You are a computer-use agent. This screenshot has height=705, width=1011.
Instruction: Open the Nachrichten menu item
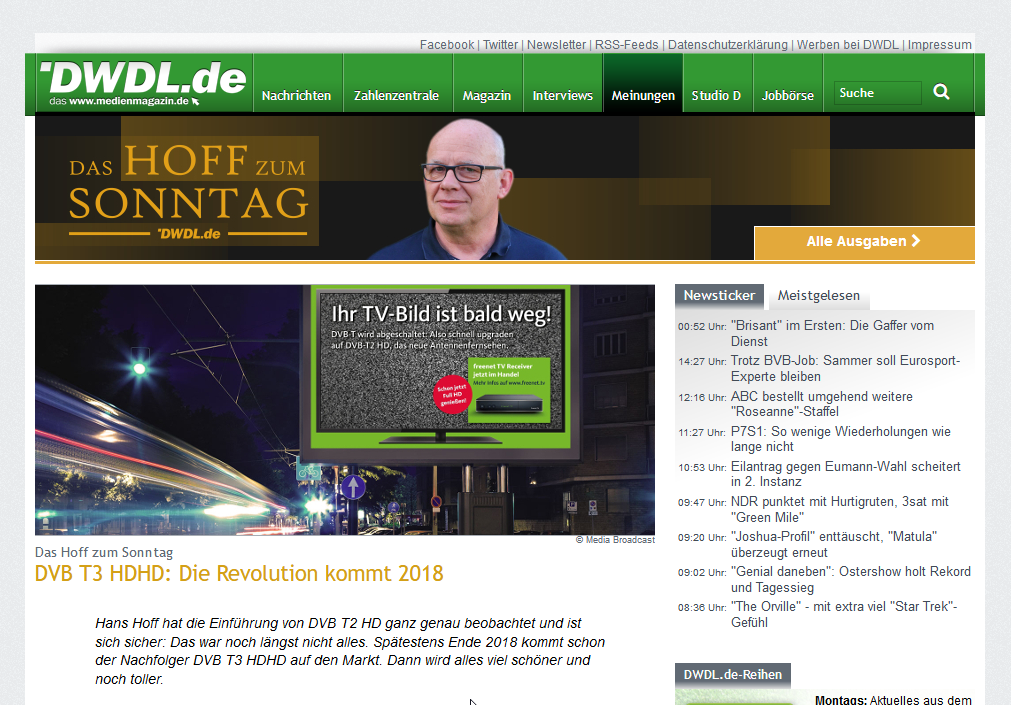[296, 96]
